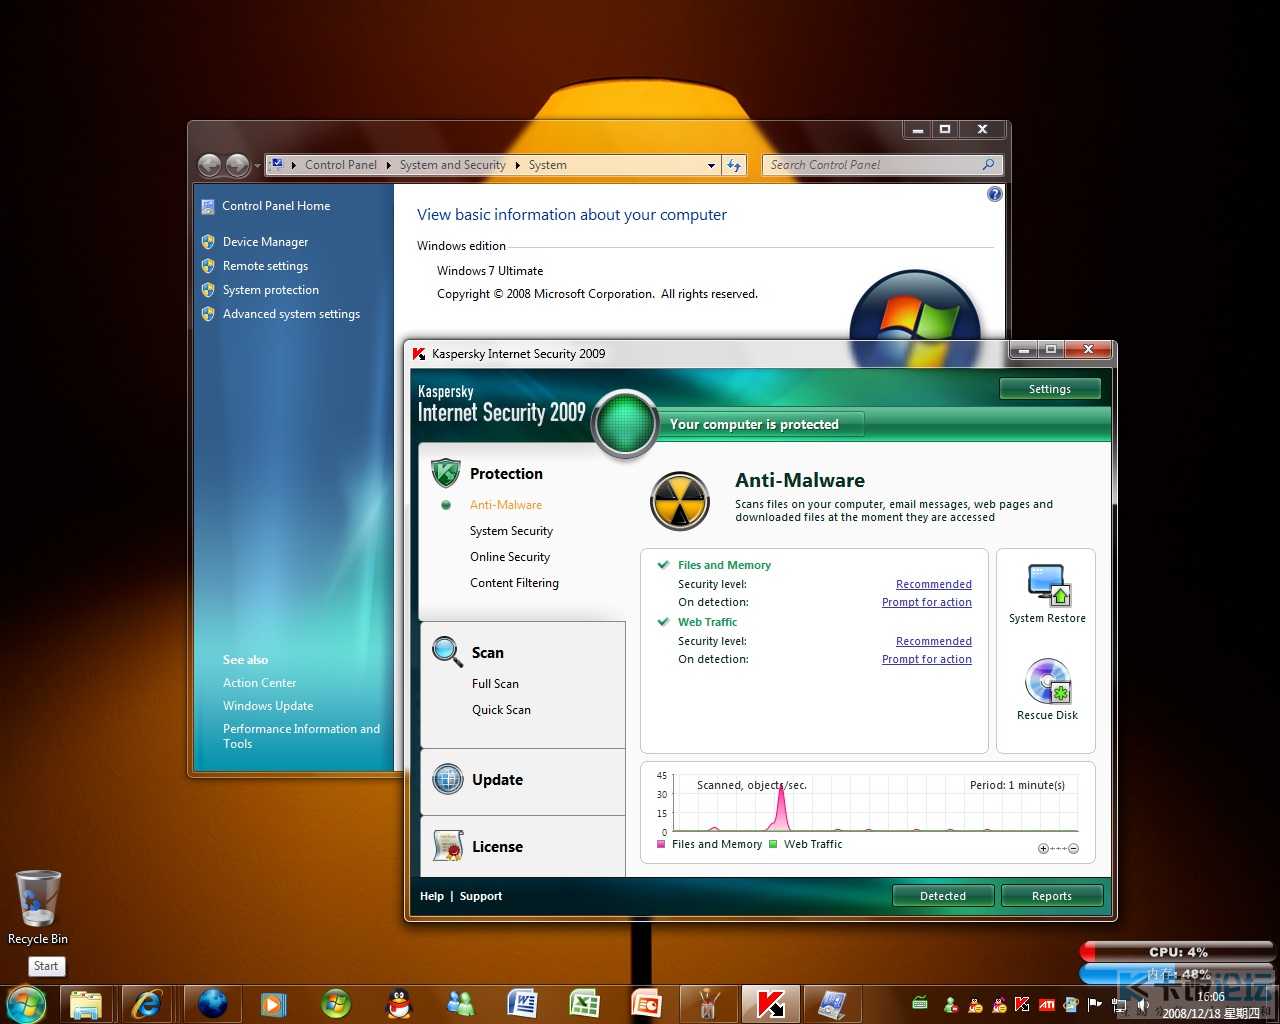Image resolution: width=1280 pixels, height=1024 pixels.
Task: Expand the arrow after Control Panel breadcrumb
Action: [x=389, y=165]
